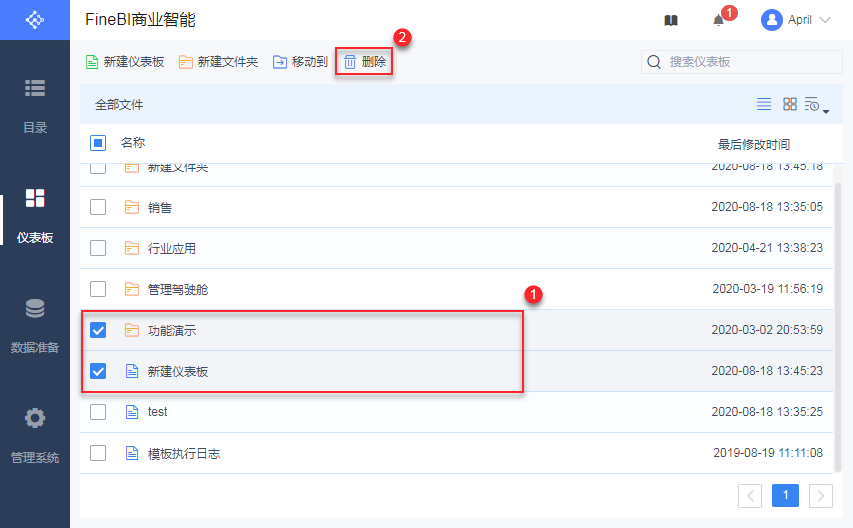Click the 销售 folder icon
853x528 pixels.
coord(132,207)
